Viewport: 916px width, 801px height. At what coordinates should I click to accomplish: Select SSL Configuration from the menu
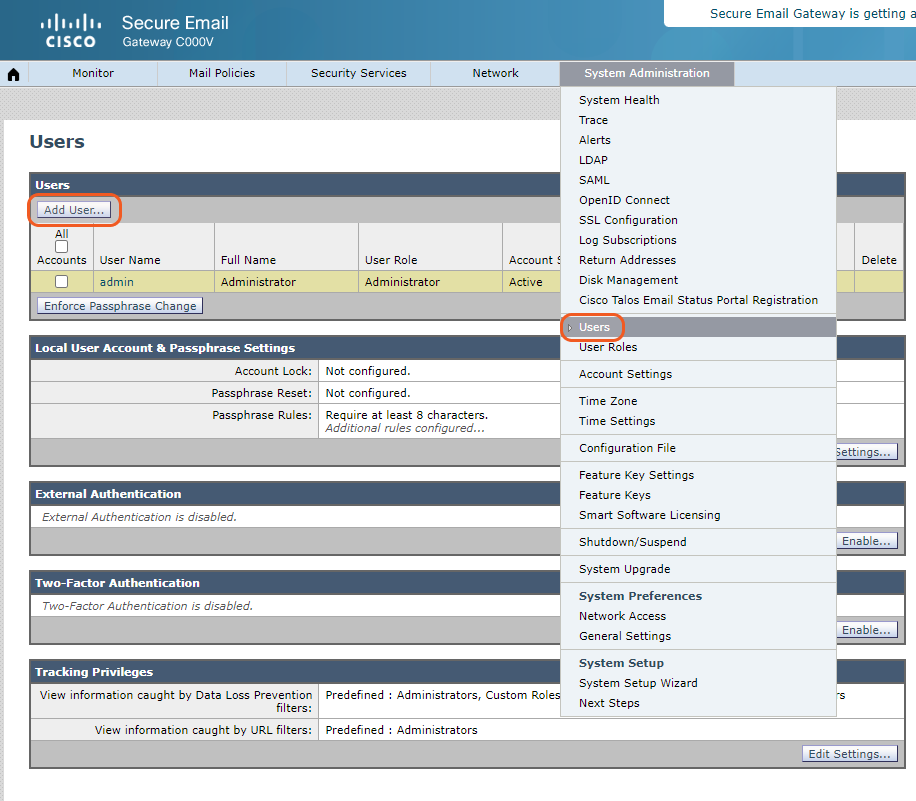point(628,220)
